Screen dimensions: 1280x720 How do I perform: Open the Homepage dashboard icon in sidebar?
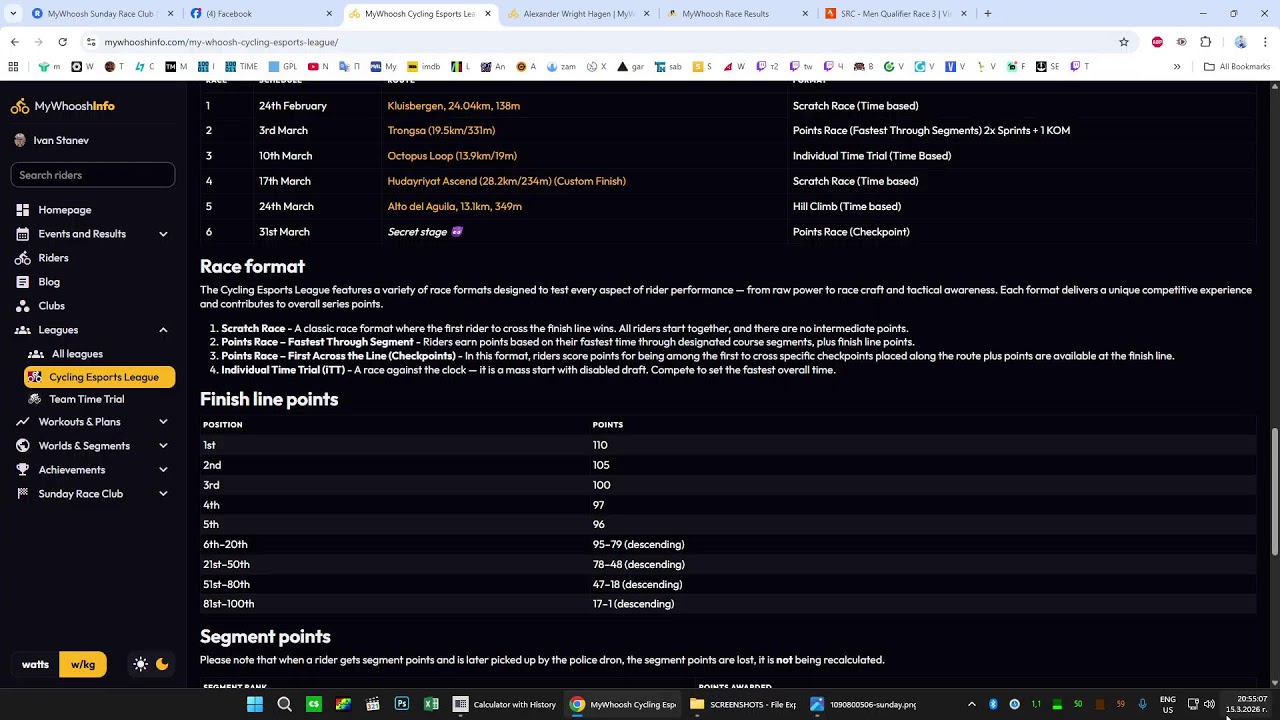[x=22, y=210]
